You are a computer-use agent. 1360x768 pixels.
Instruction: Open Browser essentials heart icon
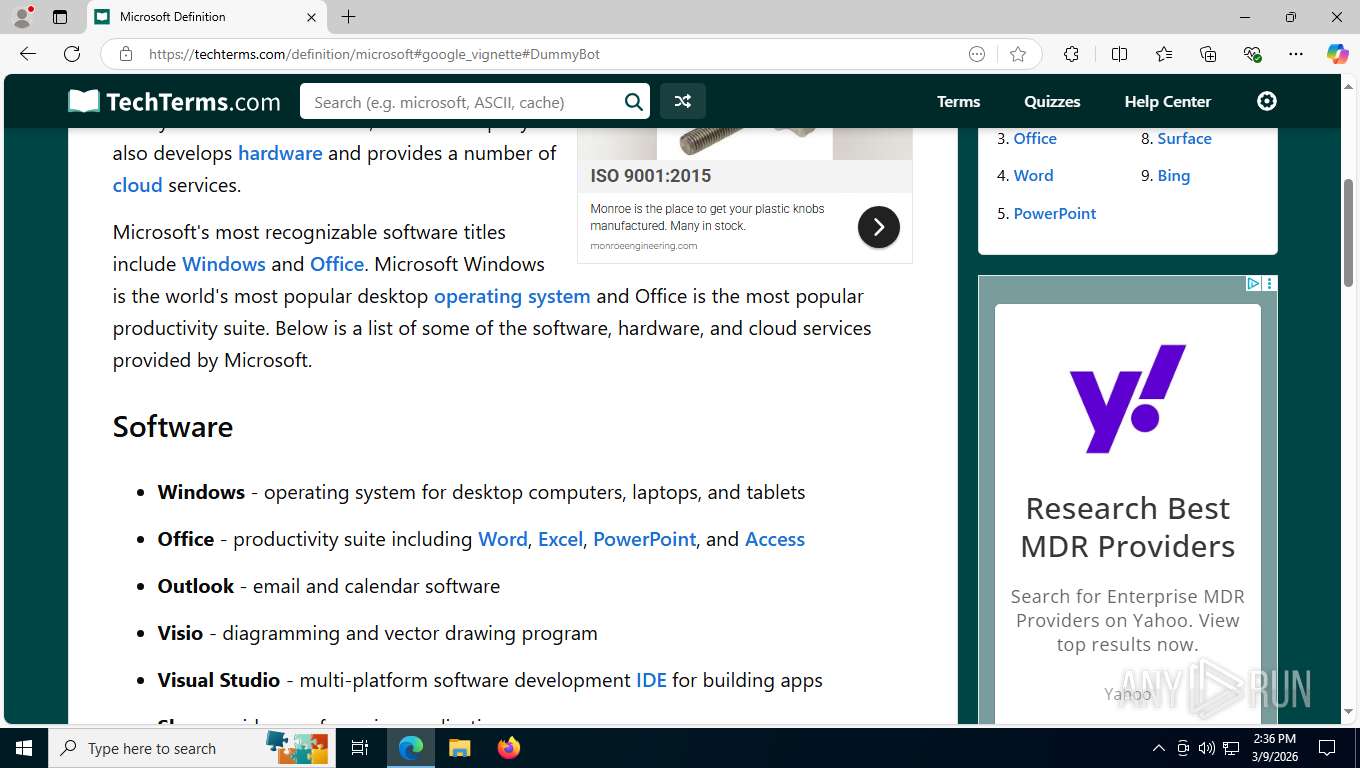(1252, 54)
